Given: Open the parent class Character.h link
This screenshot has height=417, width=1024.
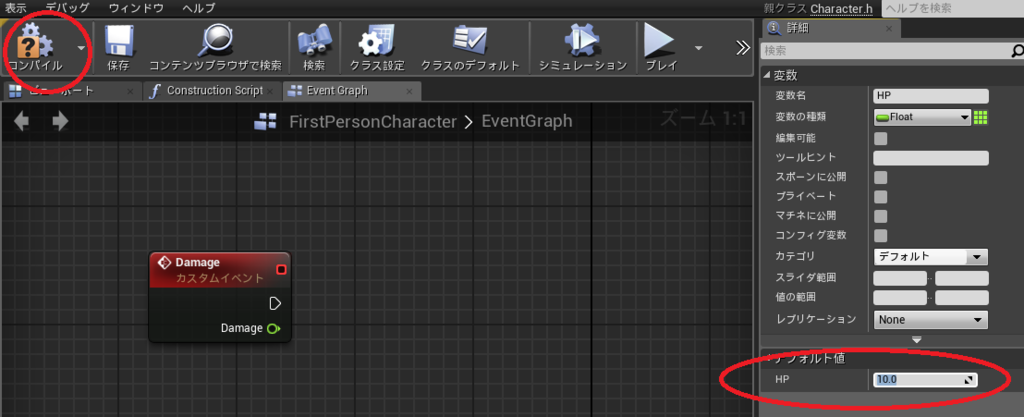Looking at the screenshot, I should pyautogui.click(x=841, y=8).
